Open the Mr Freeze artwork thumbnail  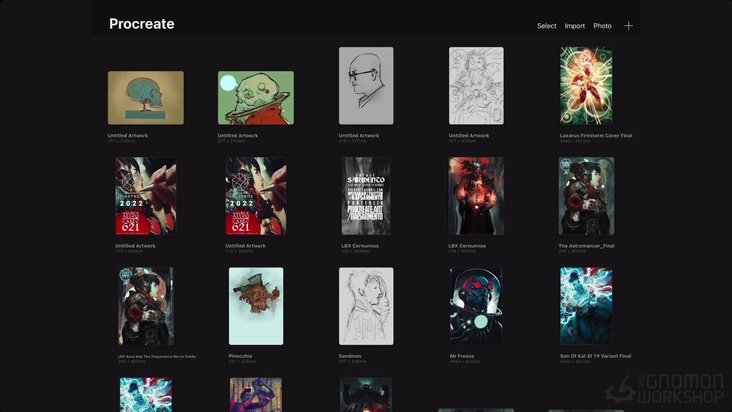tap(476, 306)
